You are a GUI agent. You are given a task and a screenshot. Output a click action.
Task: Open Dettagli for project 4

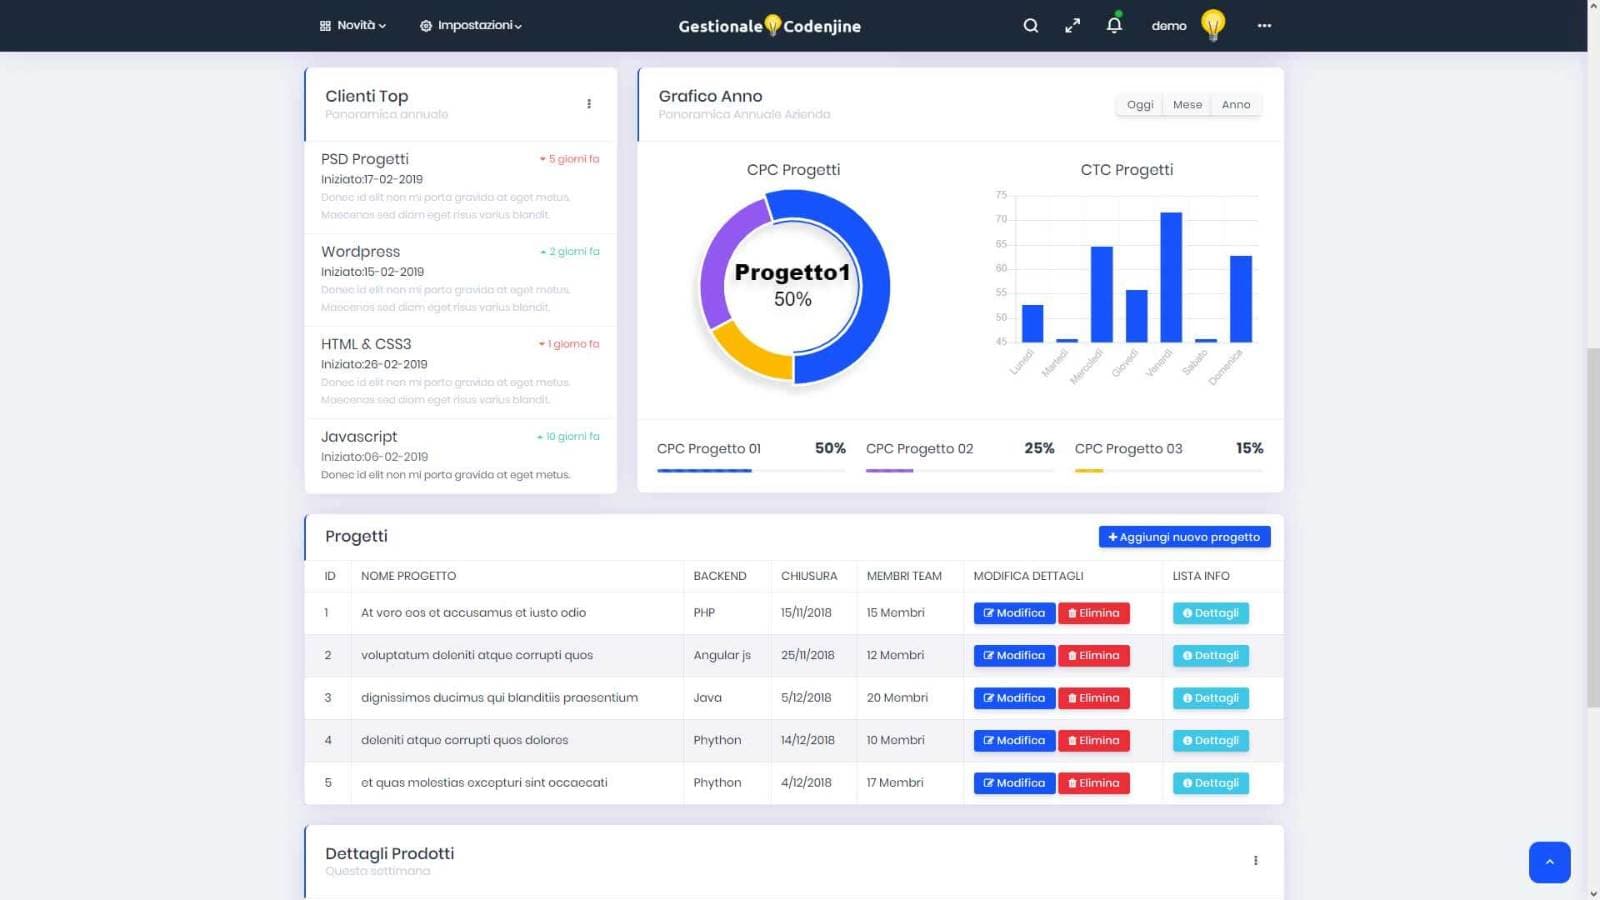pyautogui.click(x=1210, y=741)
